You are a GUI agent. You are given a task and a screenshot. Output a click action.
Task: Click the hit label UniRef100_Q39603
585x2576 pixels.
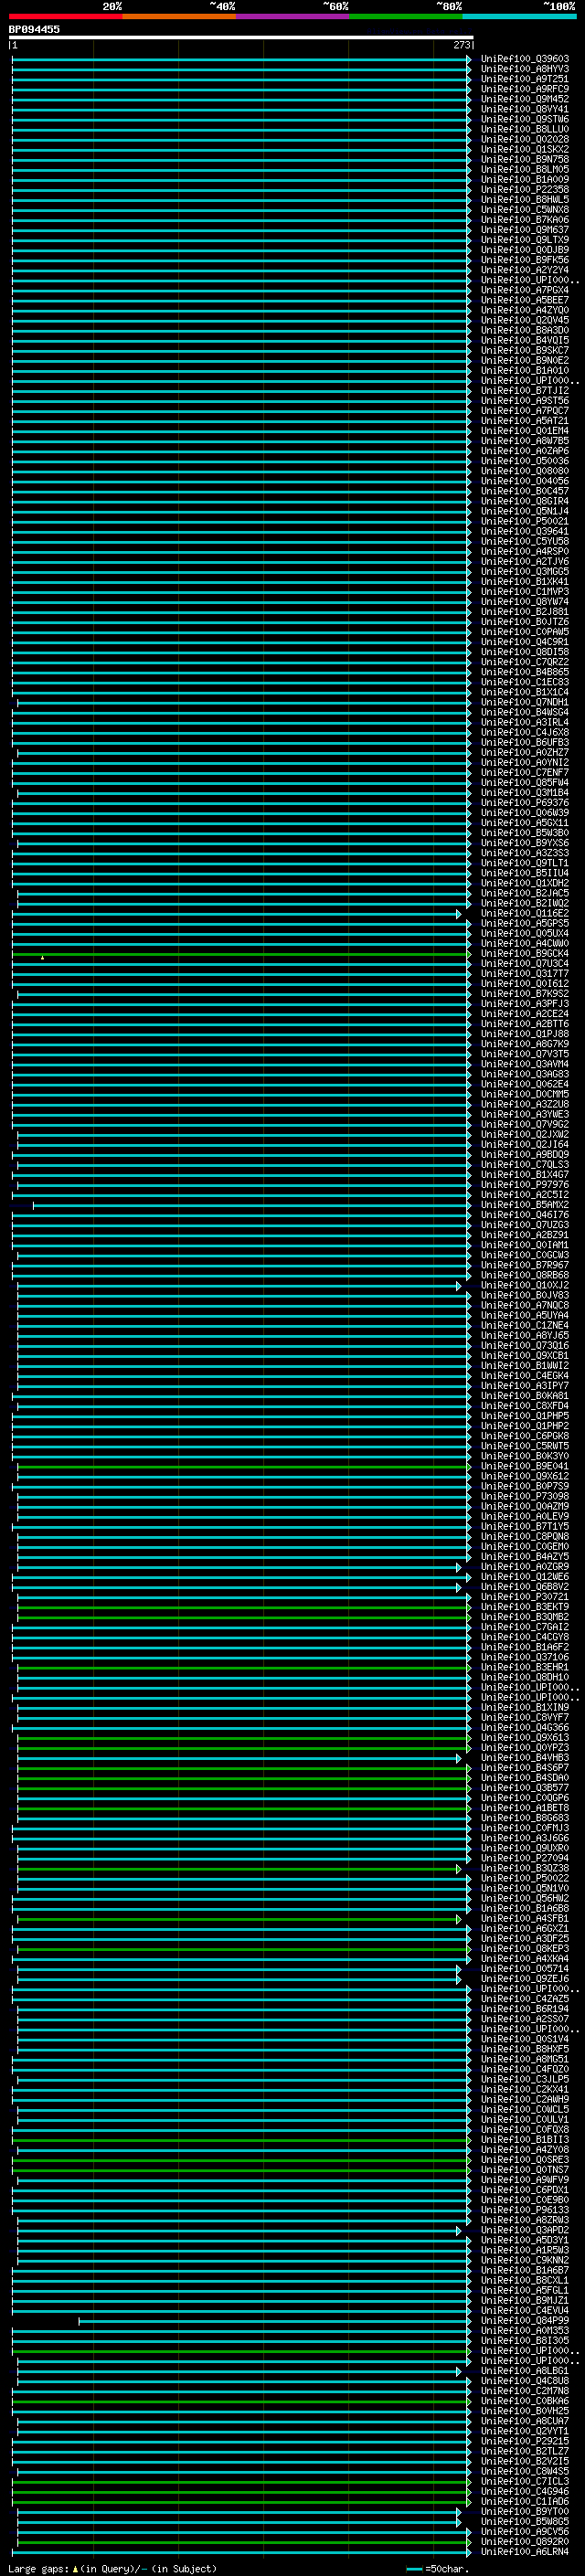point(525,59)
